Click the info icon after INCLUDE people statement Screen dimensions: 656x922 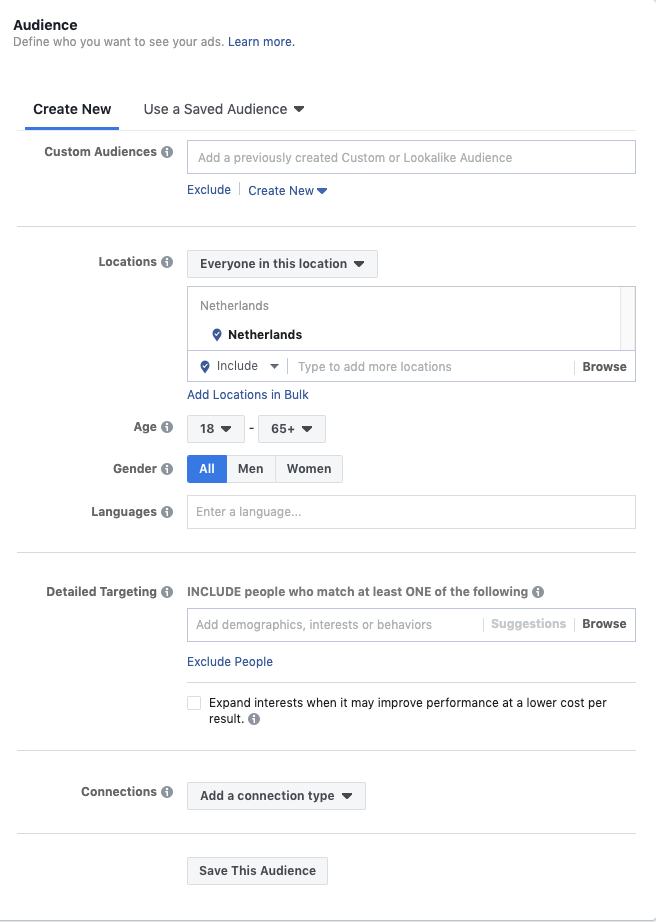point(538,592)
